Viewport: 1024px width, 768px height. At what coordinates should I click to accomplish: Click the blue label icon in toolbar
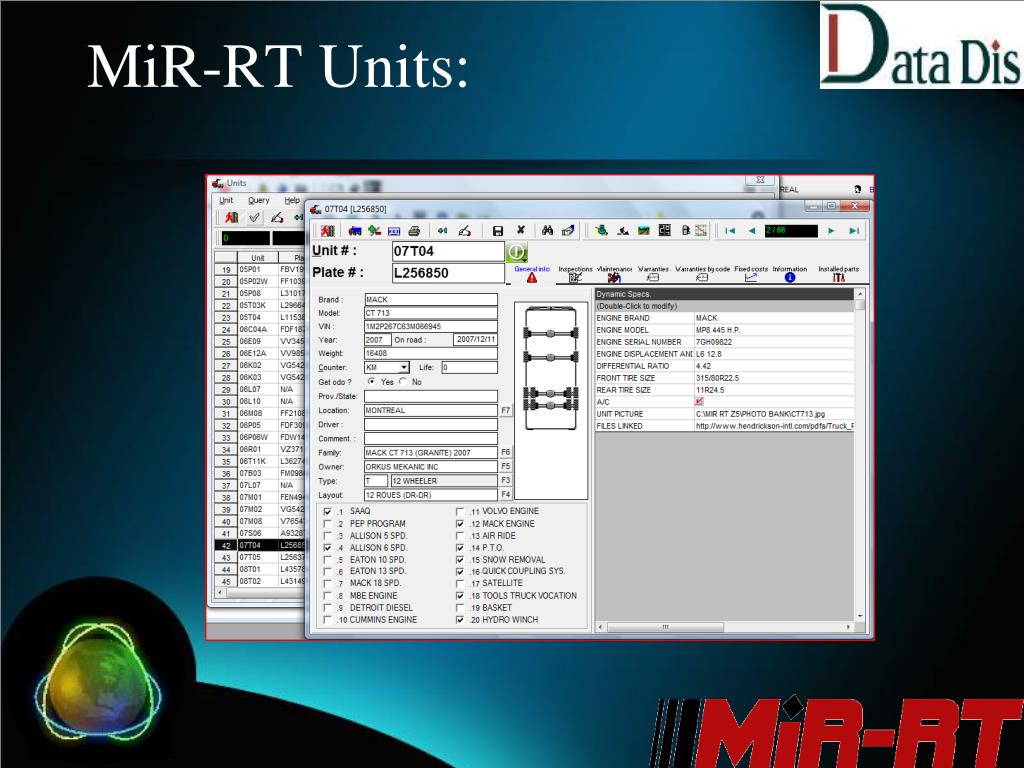pos(394,231)
